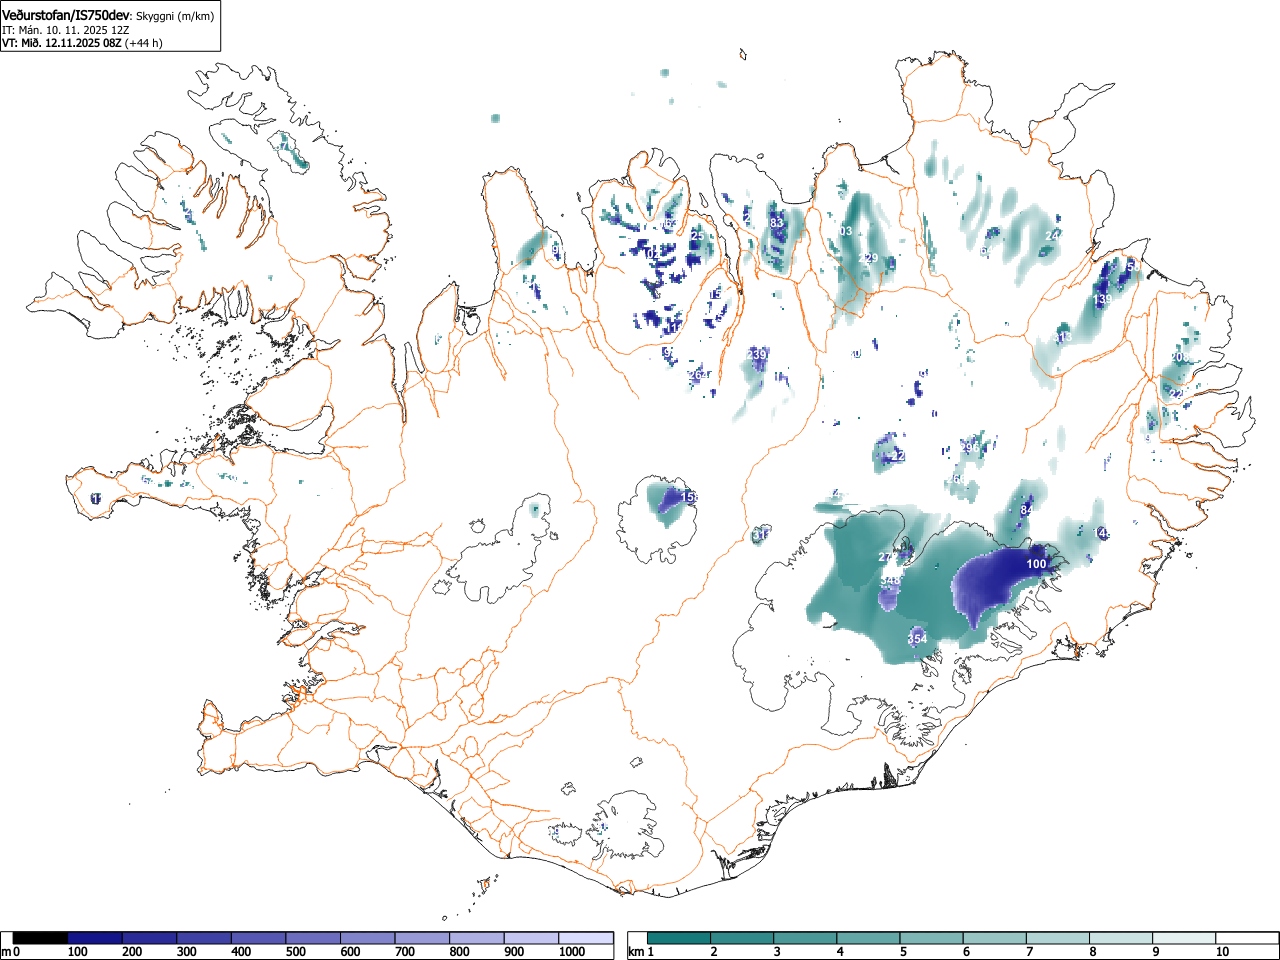Click the 4–5 km teal legend segment
This screenshot has height=960, width=1280.
[x=869, y=938]
